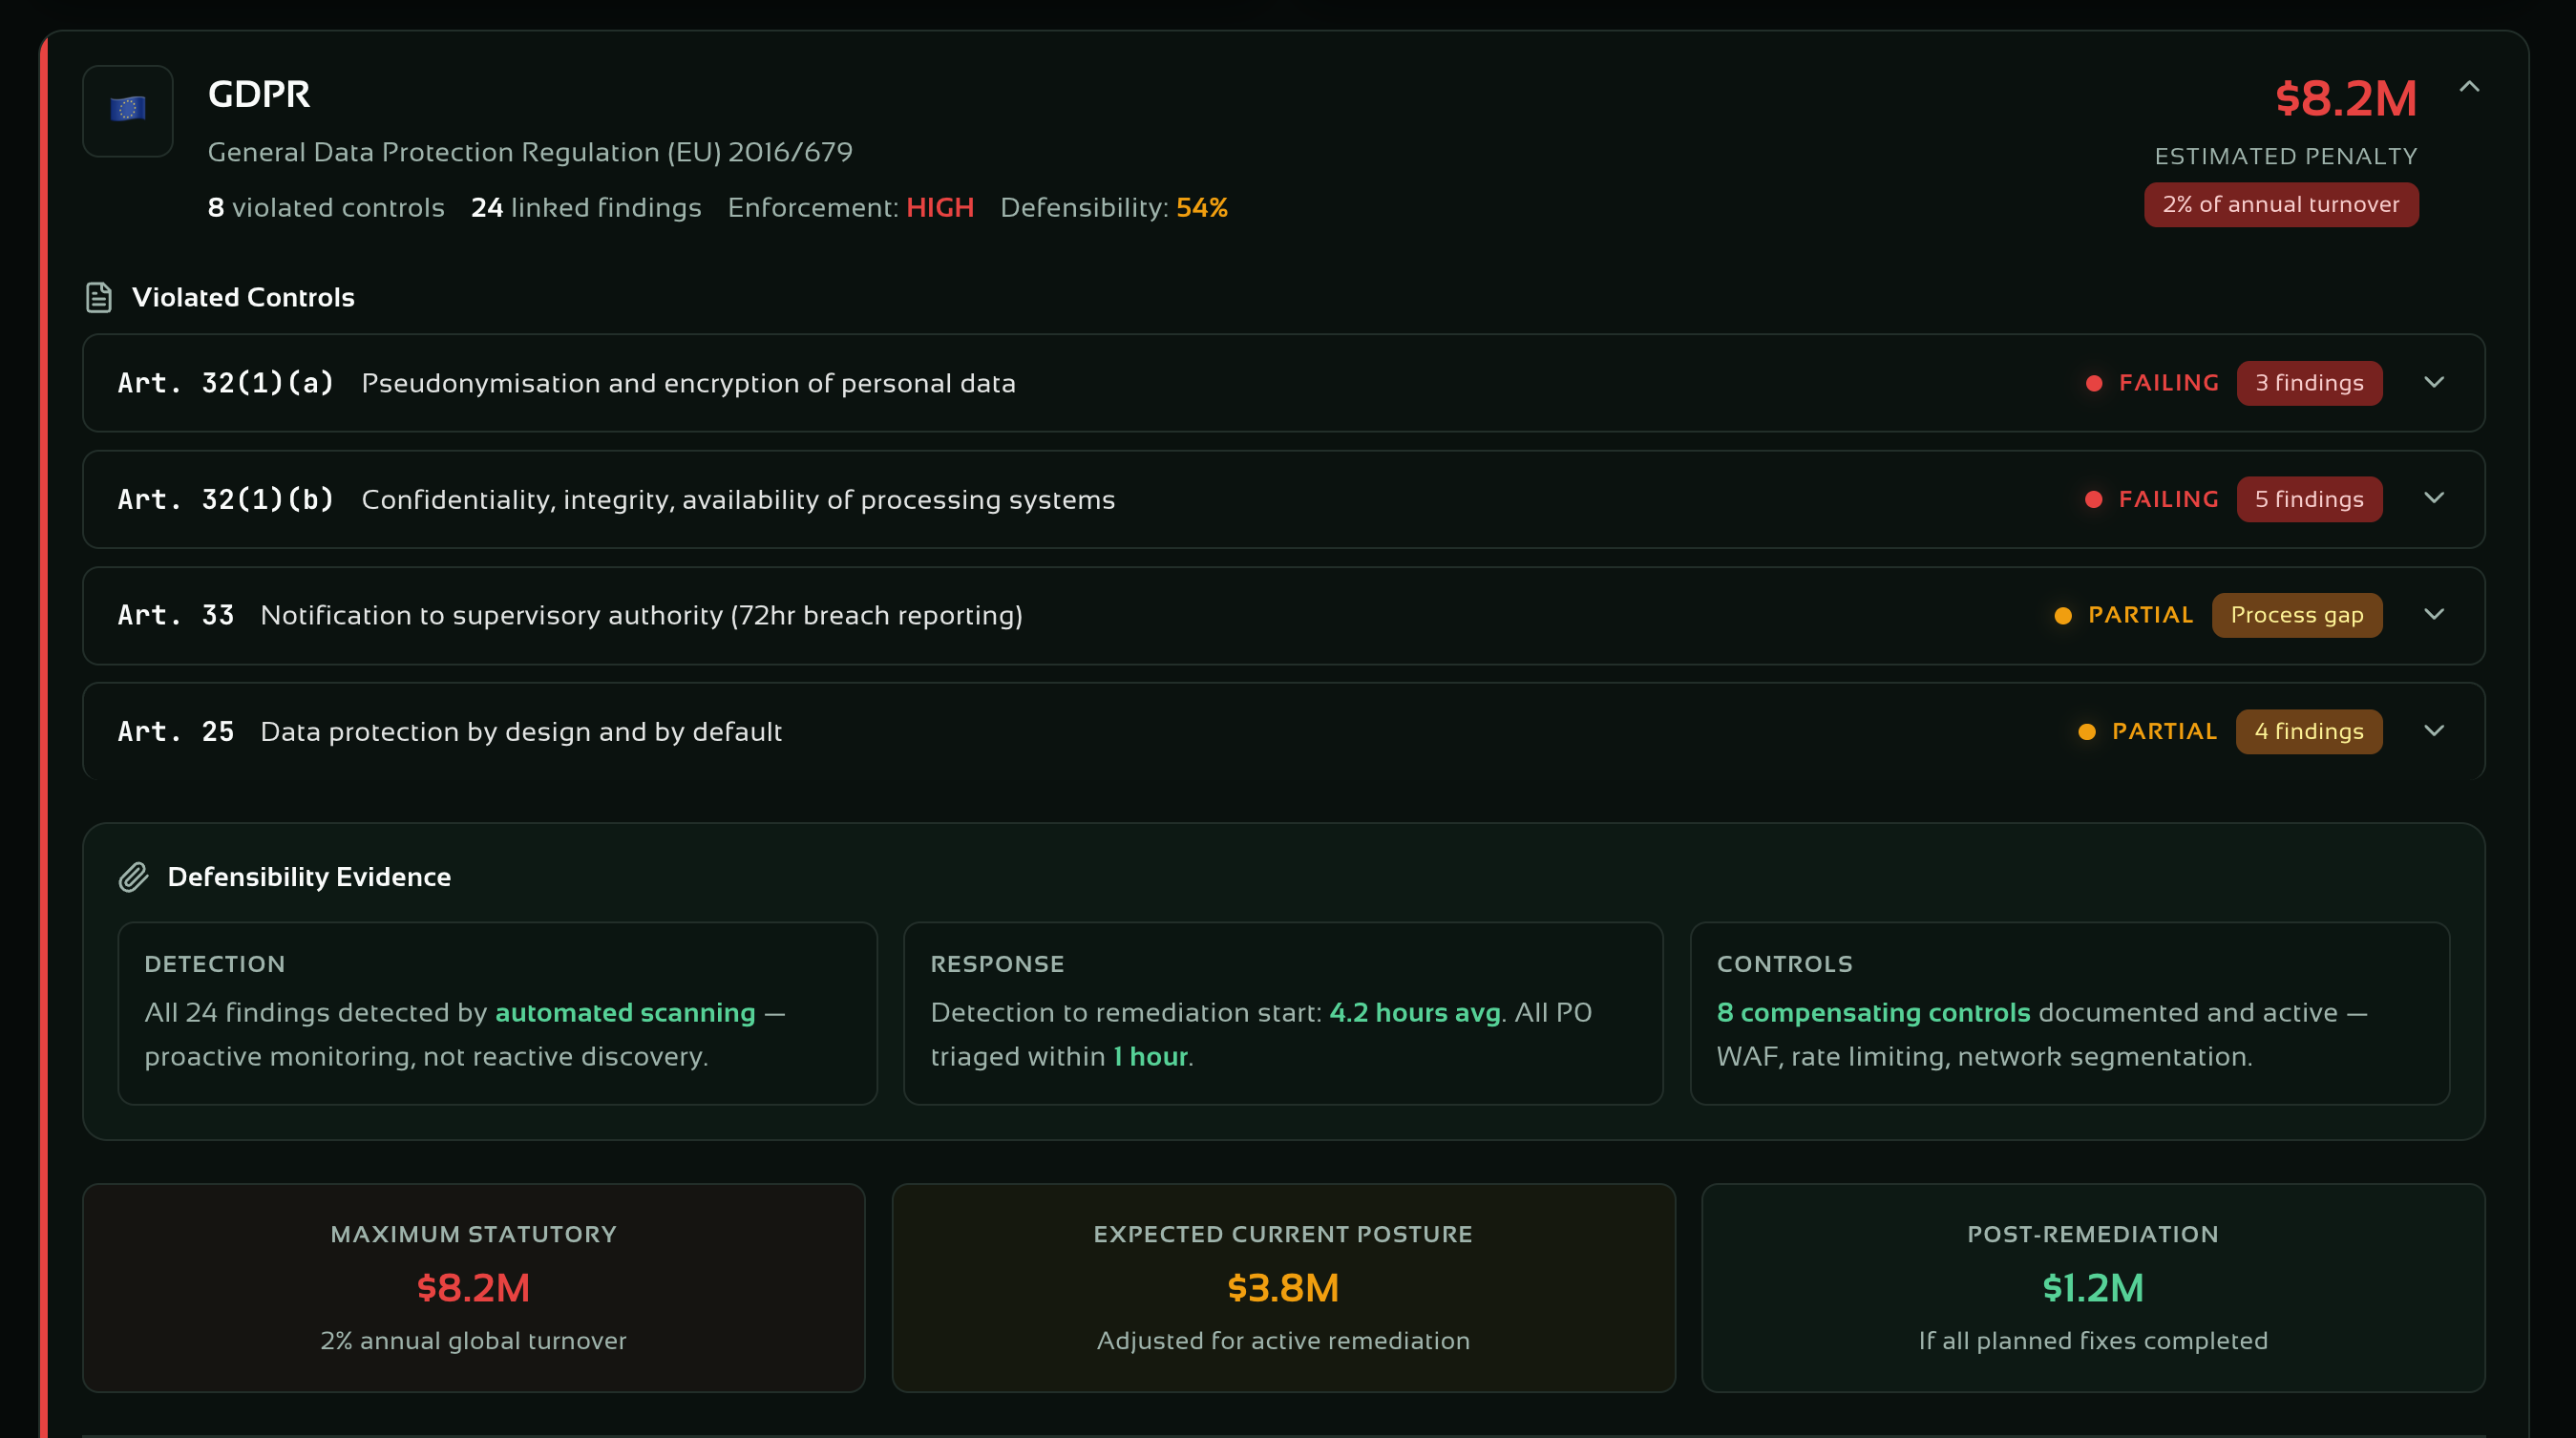Select the Maximum Statutory $8.2M card
Screen dimensions: 2576x1438
473,1288
